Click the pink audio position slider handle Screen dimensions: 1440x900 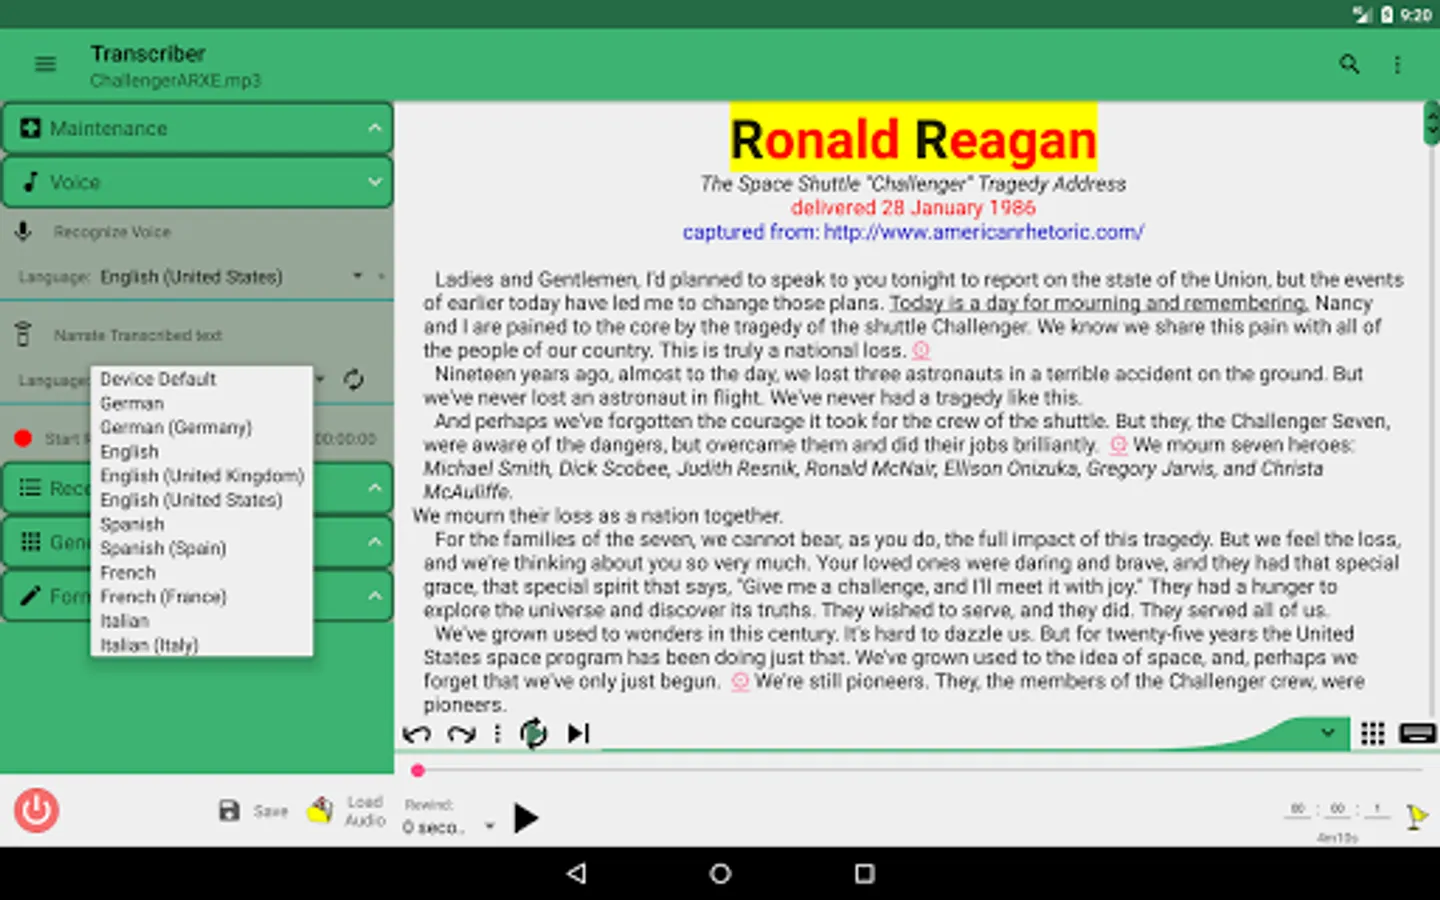pyautogui.click(x=418, y=770)
